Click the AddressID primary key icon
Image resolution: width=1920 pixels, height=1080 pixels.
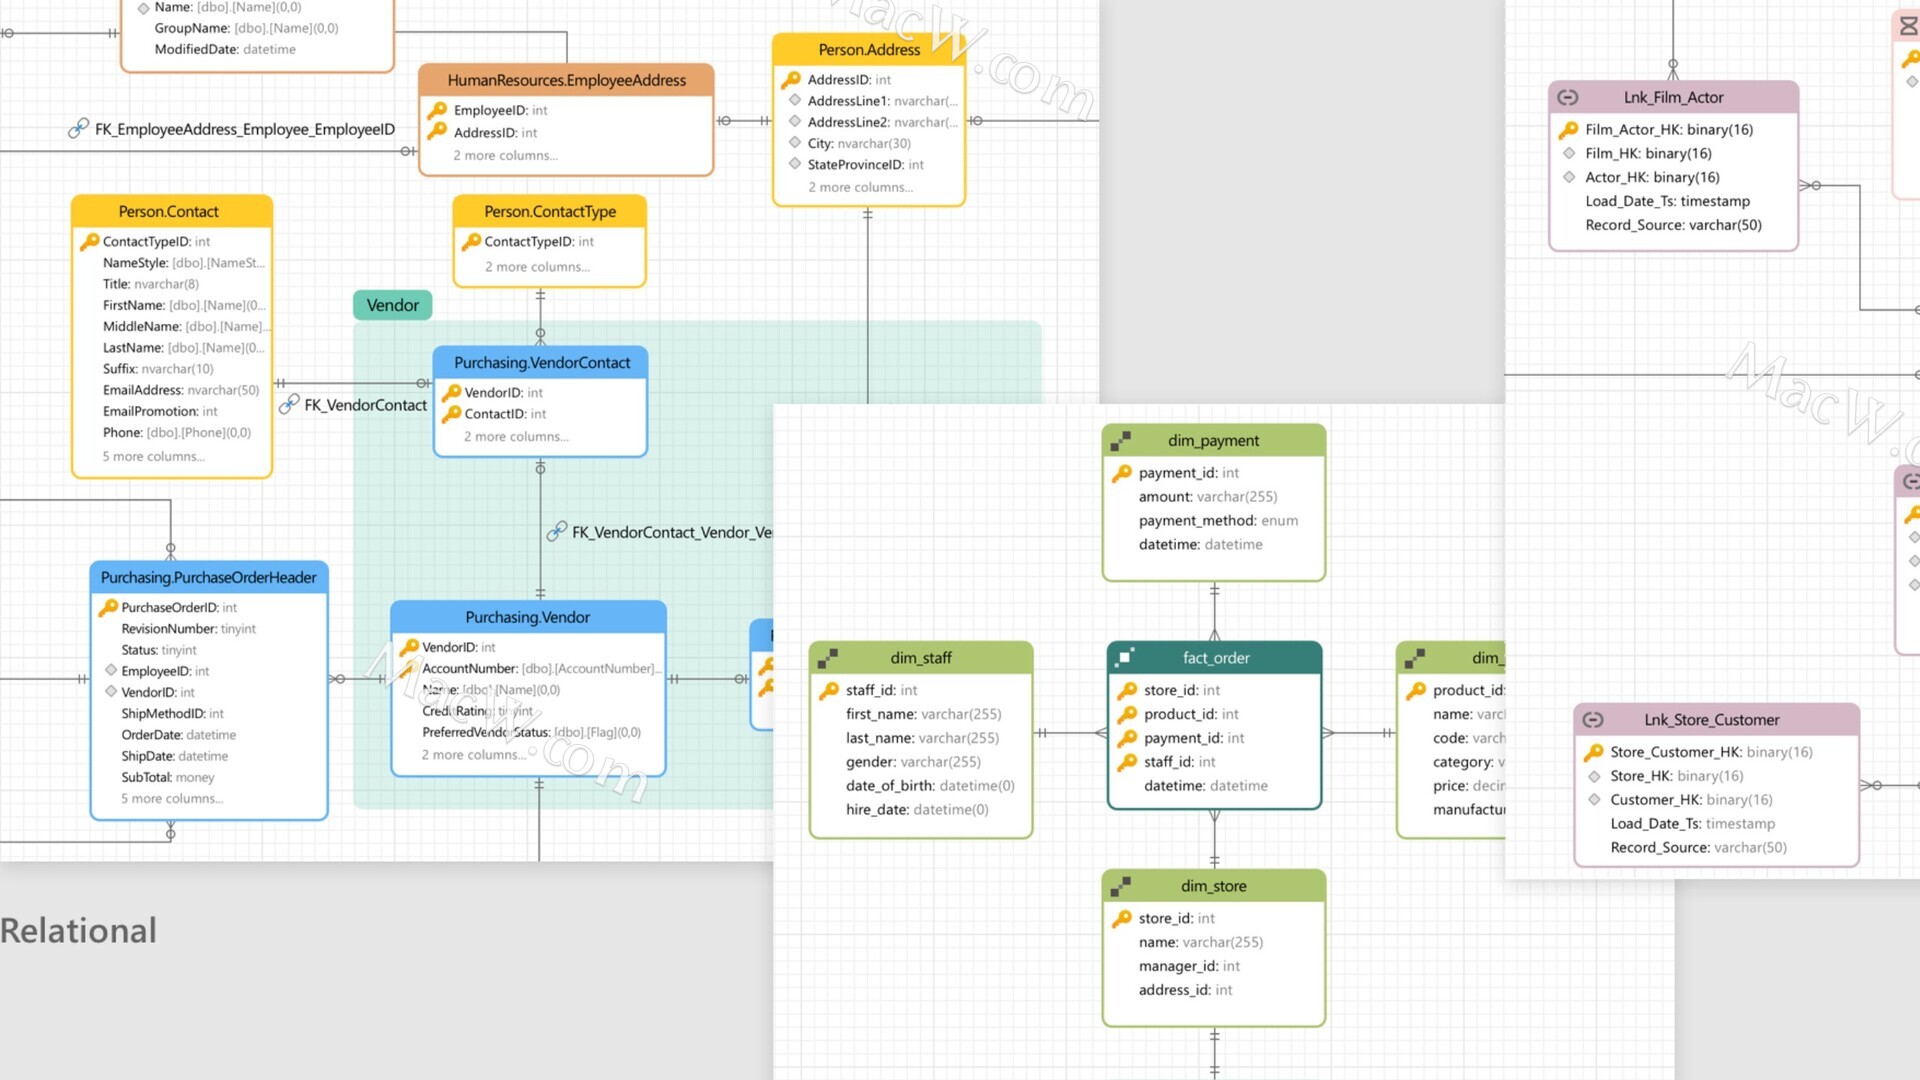click(791, 79)
